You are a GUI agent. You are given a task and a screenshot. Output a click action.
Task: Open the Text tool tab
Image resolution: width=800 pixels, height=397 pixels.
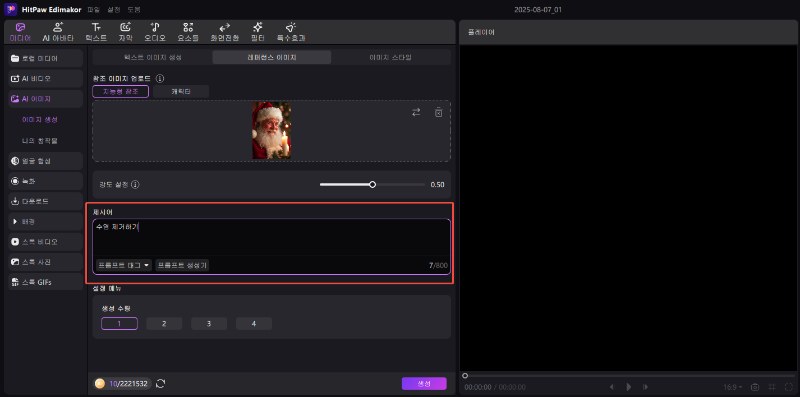coord(96,32)
